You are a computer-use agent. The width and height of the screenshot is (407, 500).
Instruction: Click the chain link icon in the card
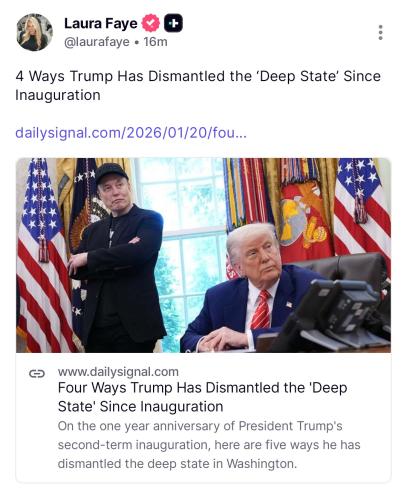pos(37,374)
